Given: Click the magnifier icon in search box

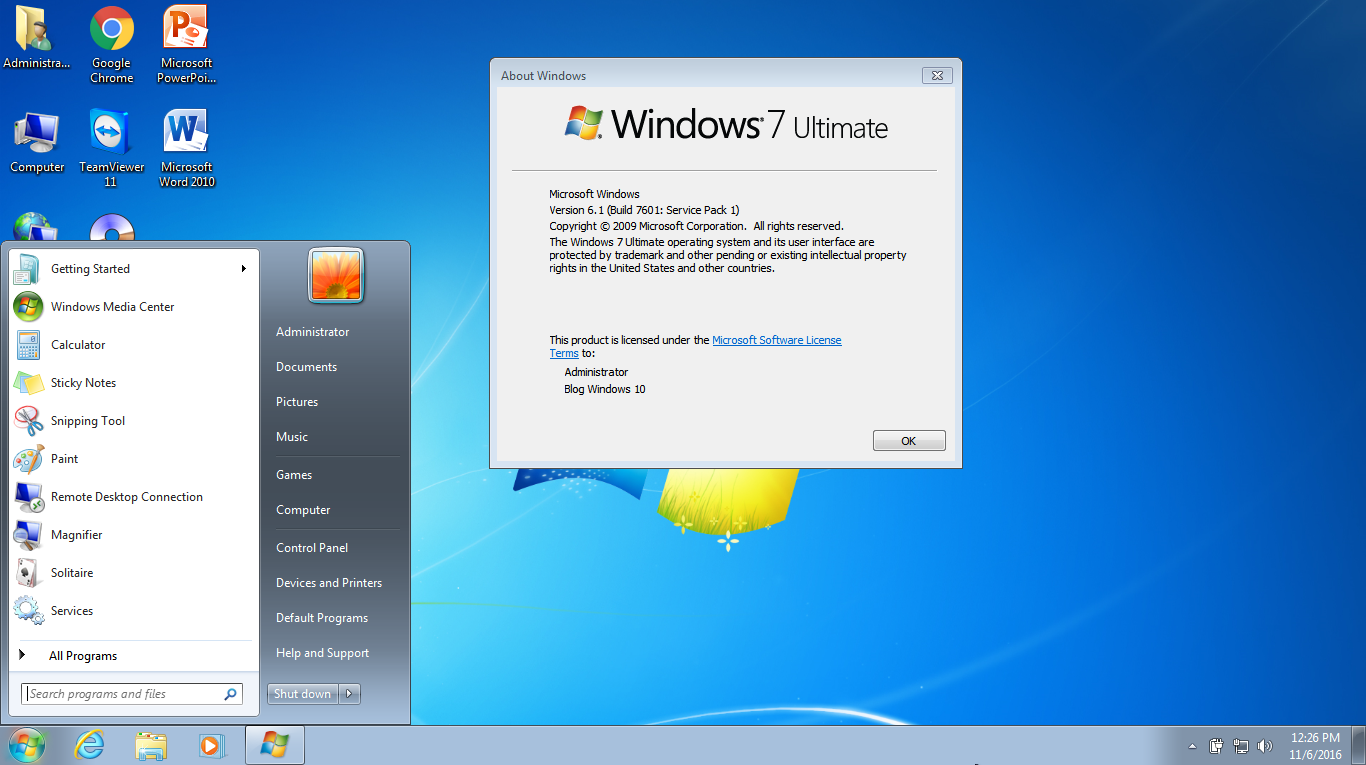Looking at the screenshot, I should 231,694.
